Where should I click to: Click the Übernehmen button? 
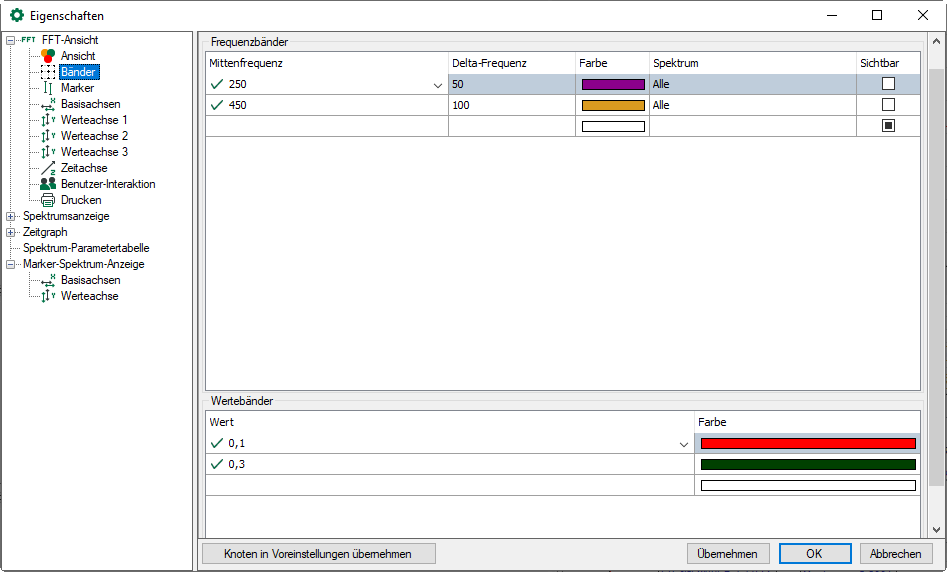pos(728,554)
